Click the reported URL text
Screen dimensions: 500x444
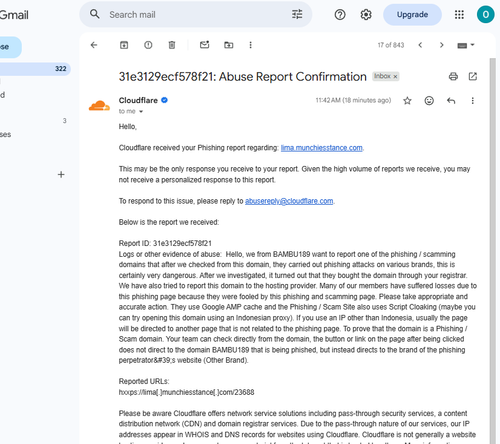(x=186, y=392)
